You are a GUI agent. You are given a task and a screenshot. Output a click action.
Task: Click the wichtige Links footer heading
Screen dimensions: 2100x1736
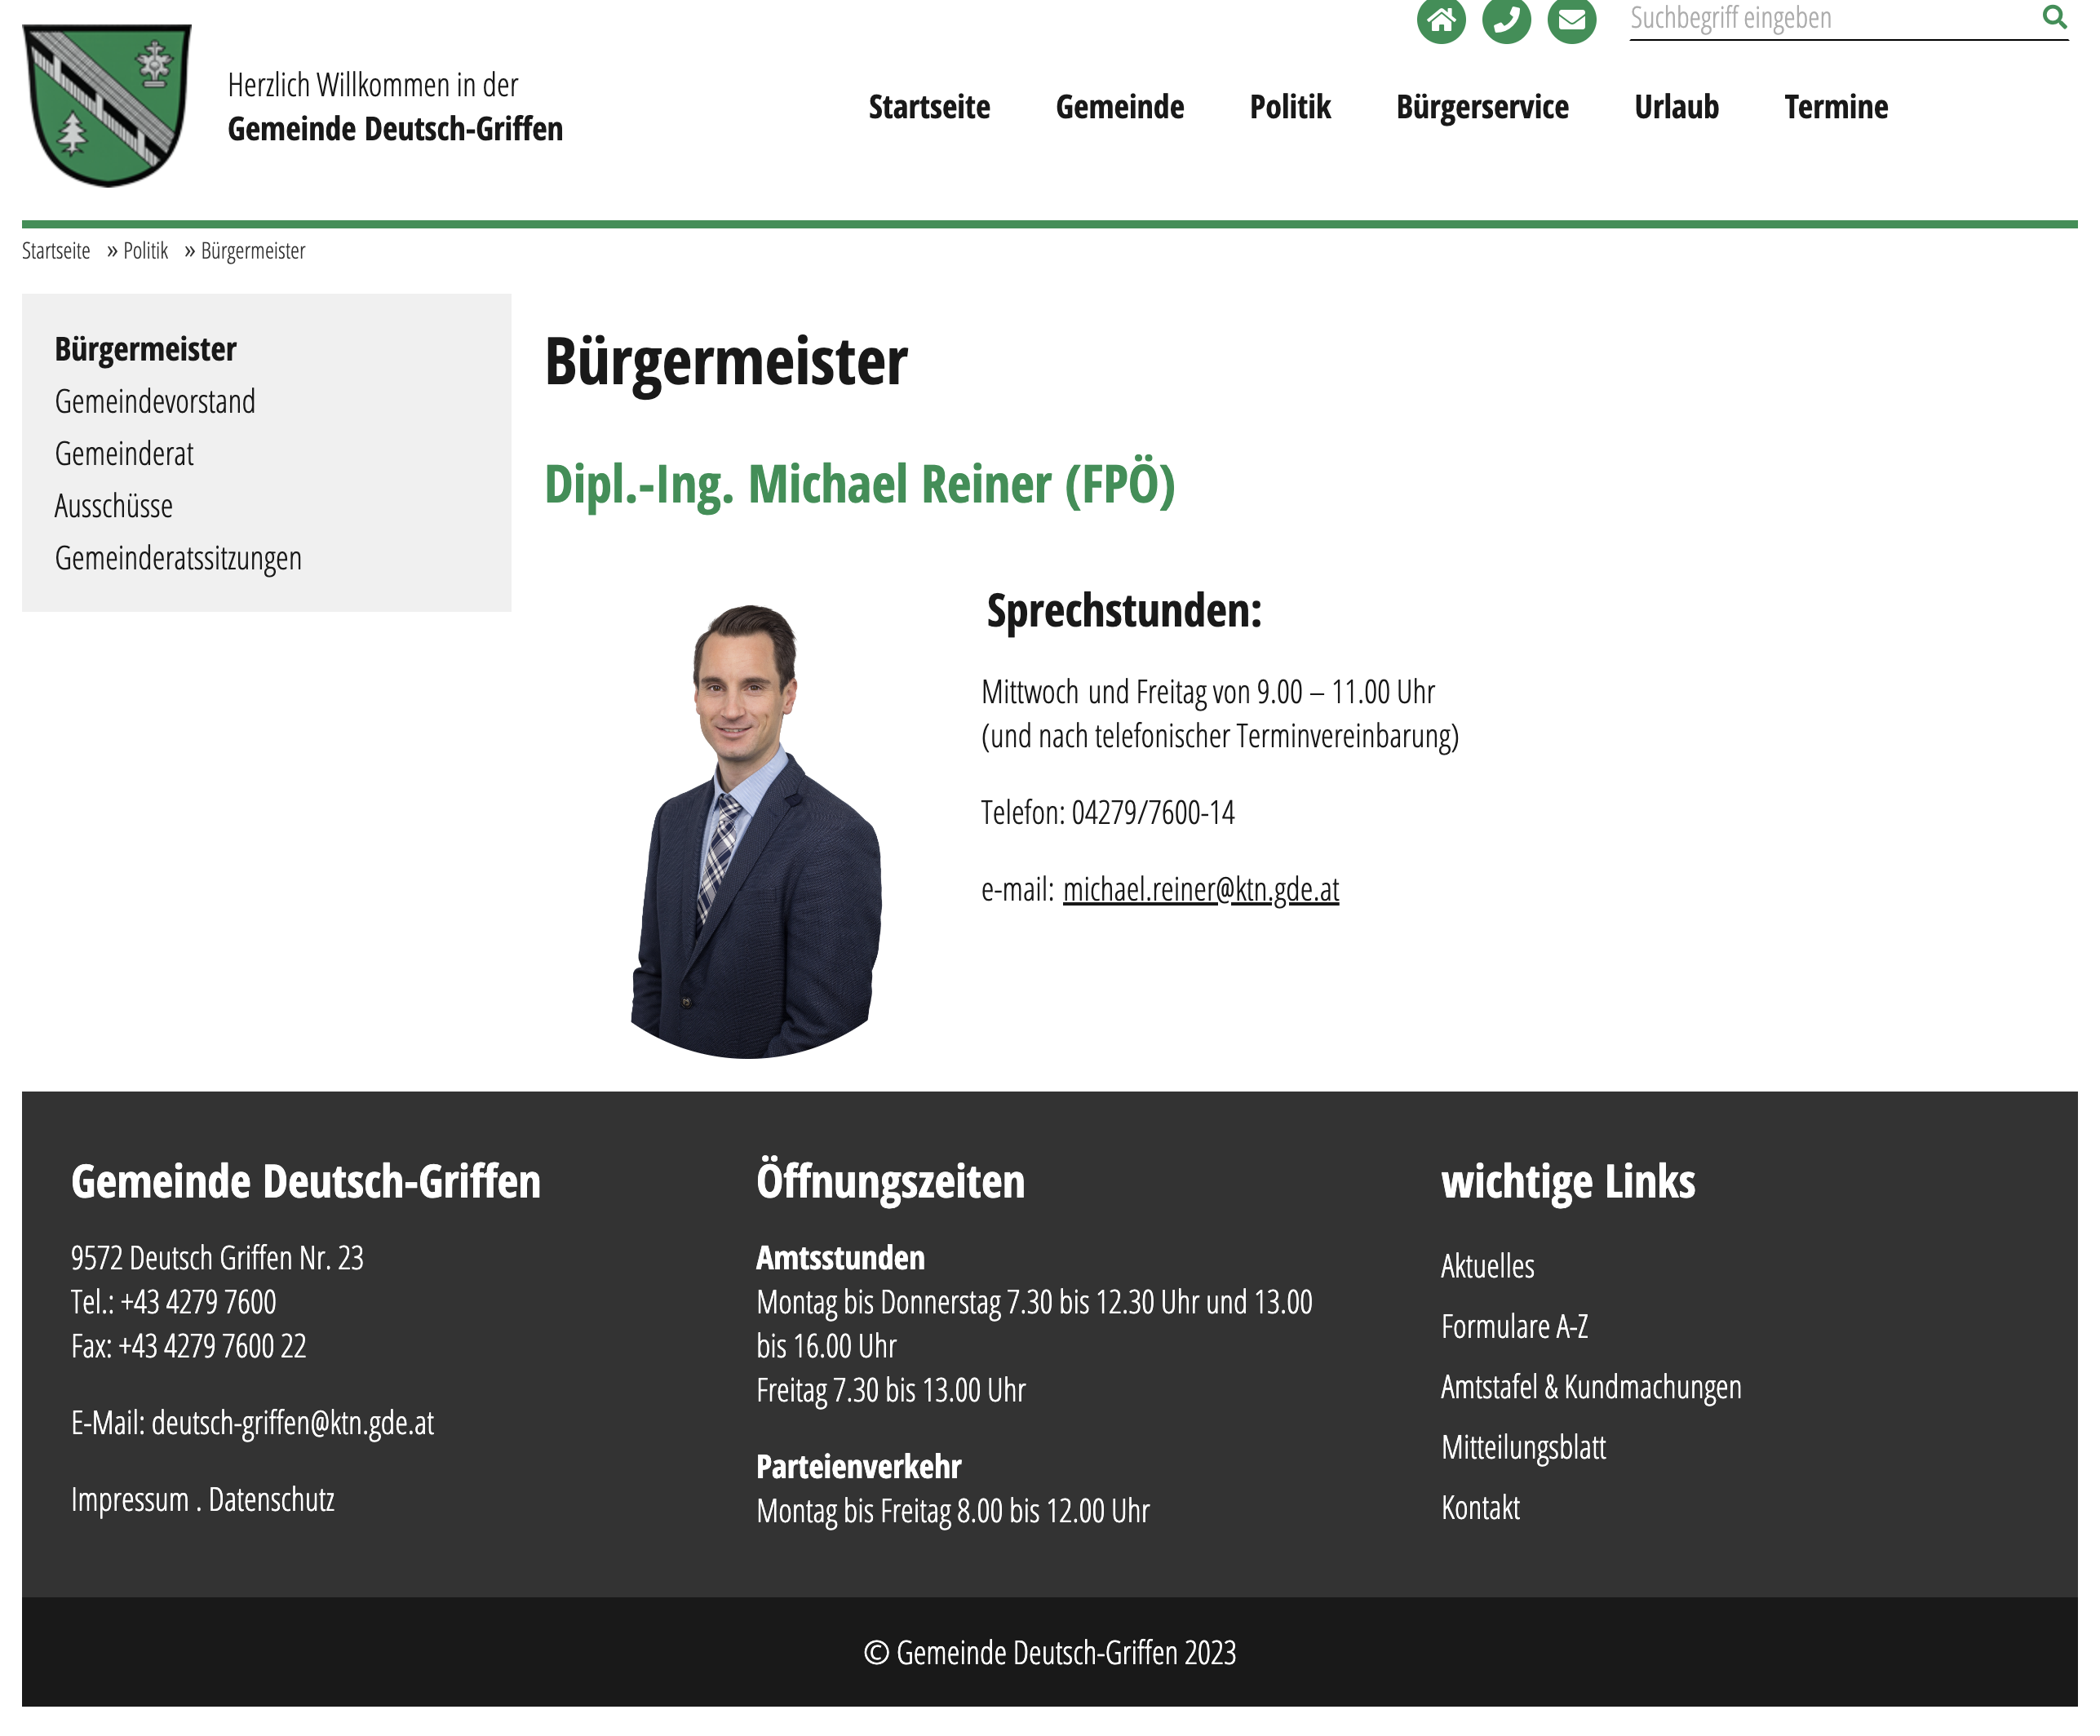click(x=1568, y=1181)
